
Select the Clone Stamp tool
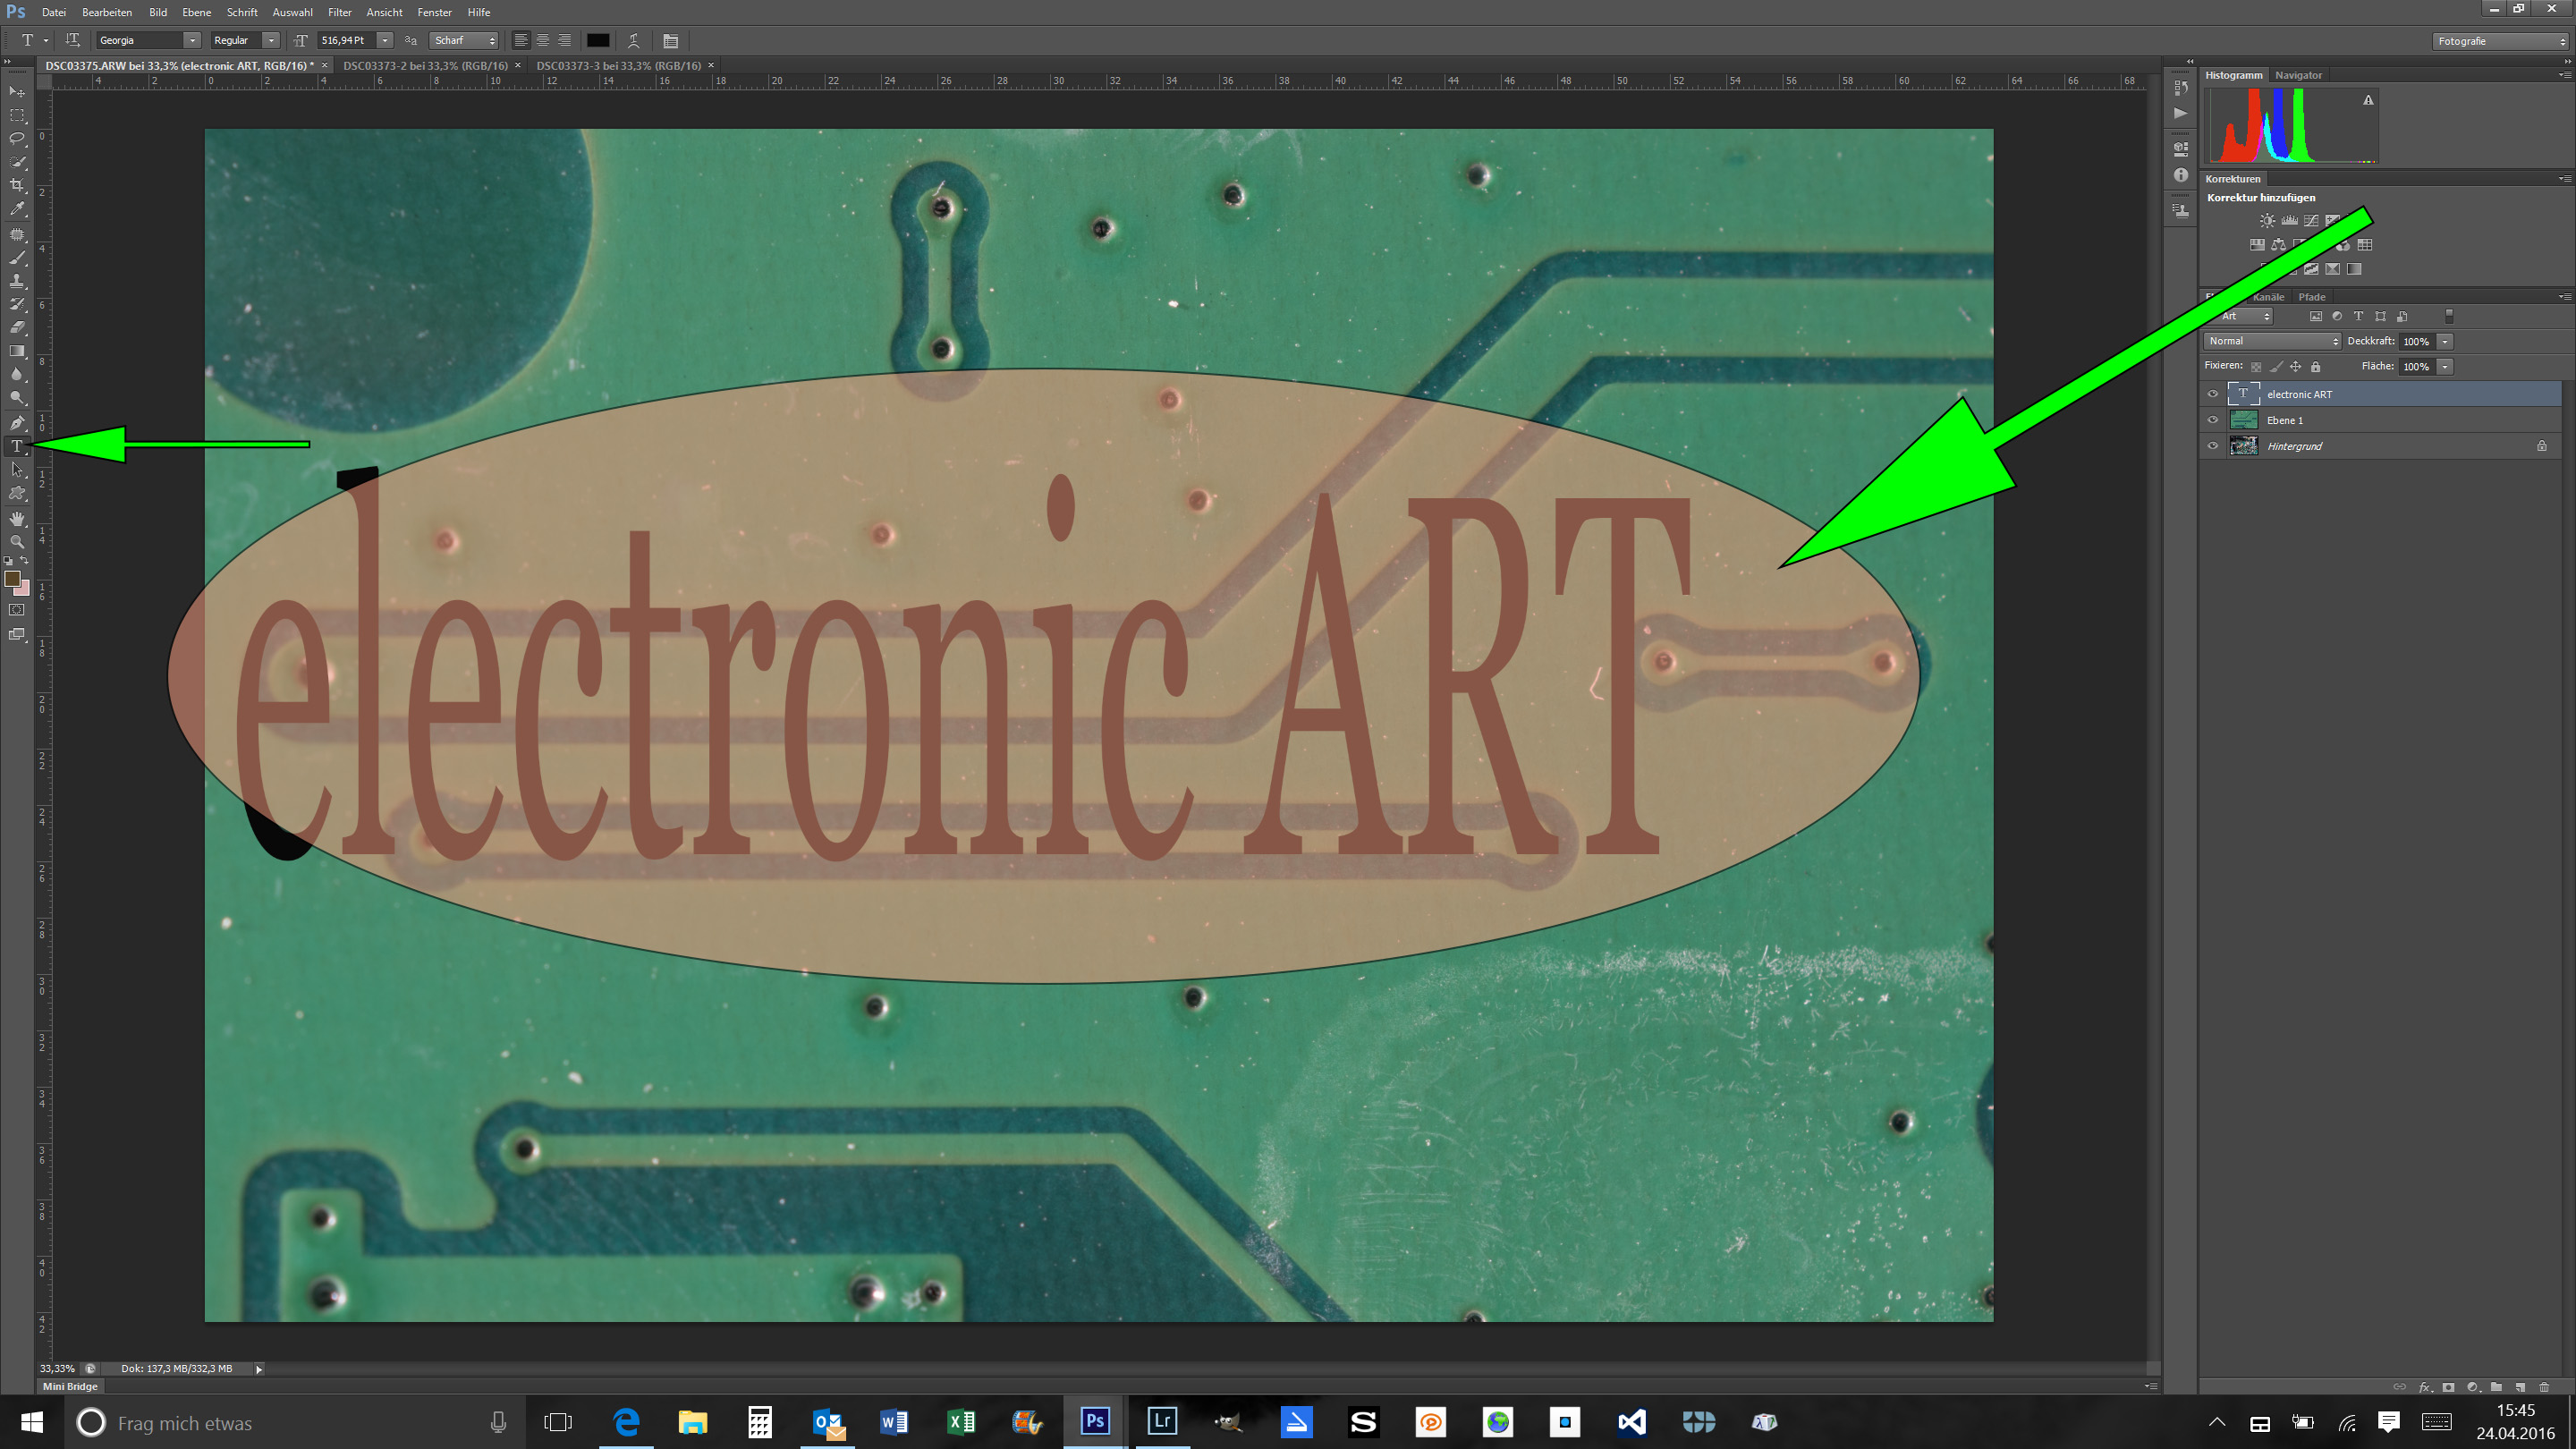coord(17,281)
